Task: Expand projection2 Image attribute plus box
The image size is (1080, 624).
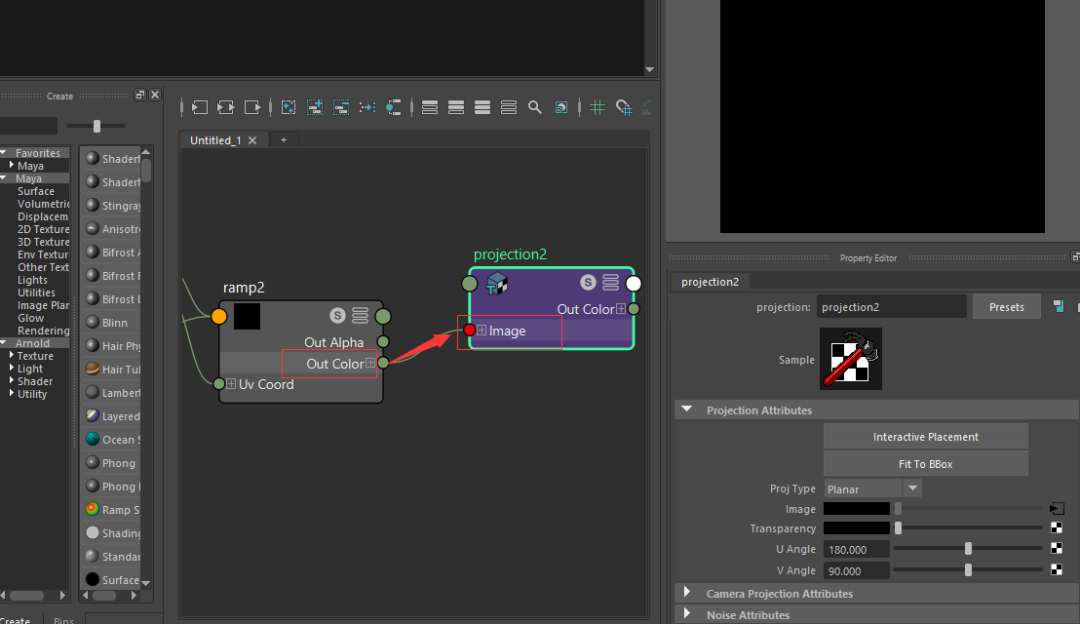Action: pos(481,331)
